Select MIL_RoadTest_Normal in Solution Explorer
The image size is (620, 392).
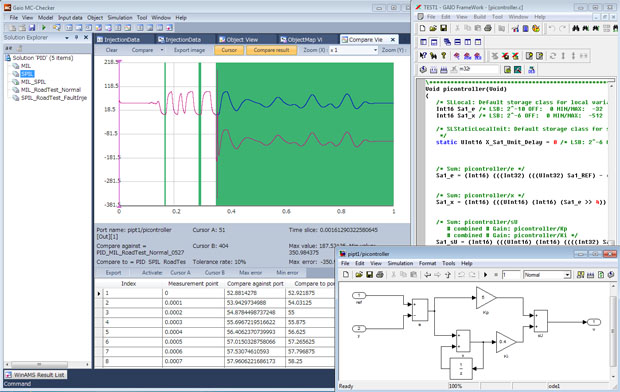pyautogui.click(x=51, y=90)
